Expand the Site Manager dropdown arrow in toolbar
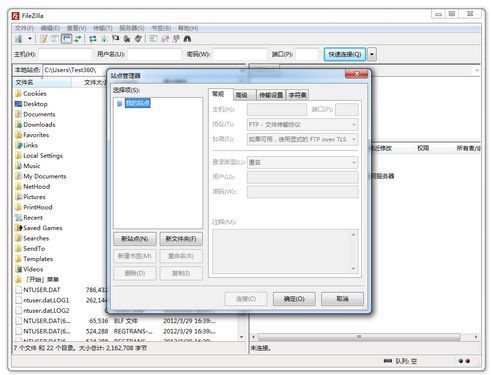492x375 pixels. [30, 39]
